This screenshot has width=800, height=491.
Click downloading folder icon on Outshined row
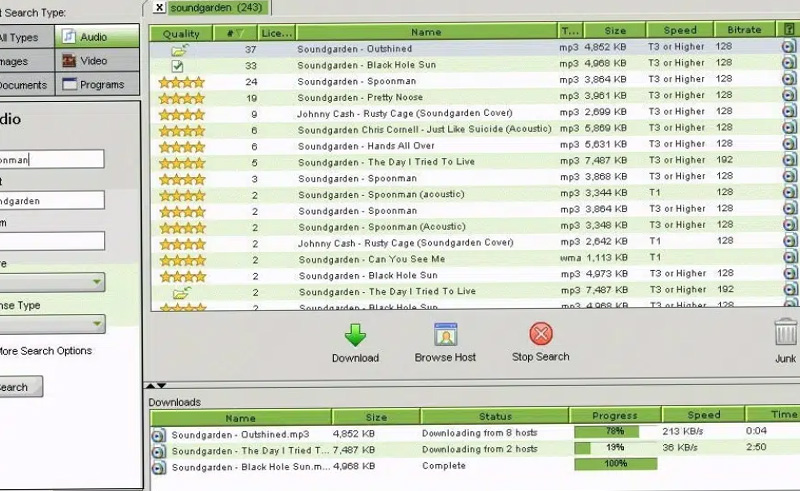[180, 50]
